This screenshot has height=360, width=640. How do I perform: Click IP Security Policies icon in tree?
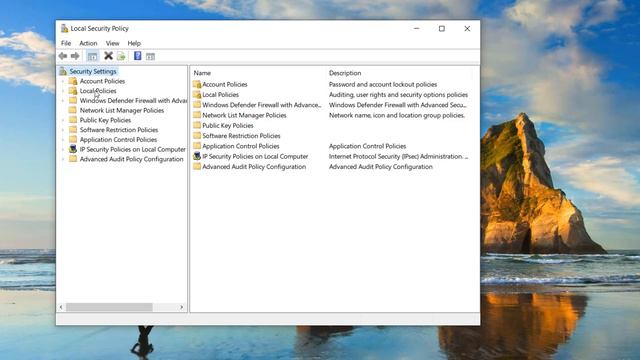click(73, 149)
